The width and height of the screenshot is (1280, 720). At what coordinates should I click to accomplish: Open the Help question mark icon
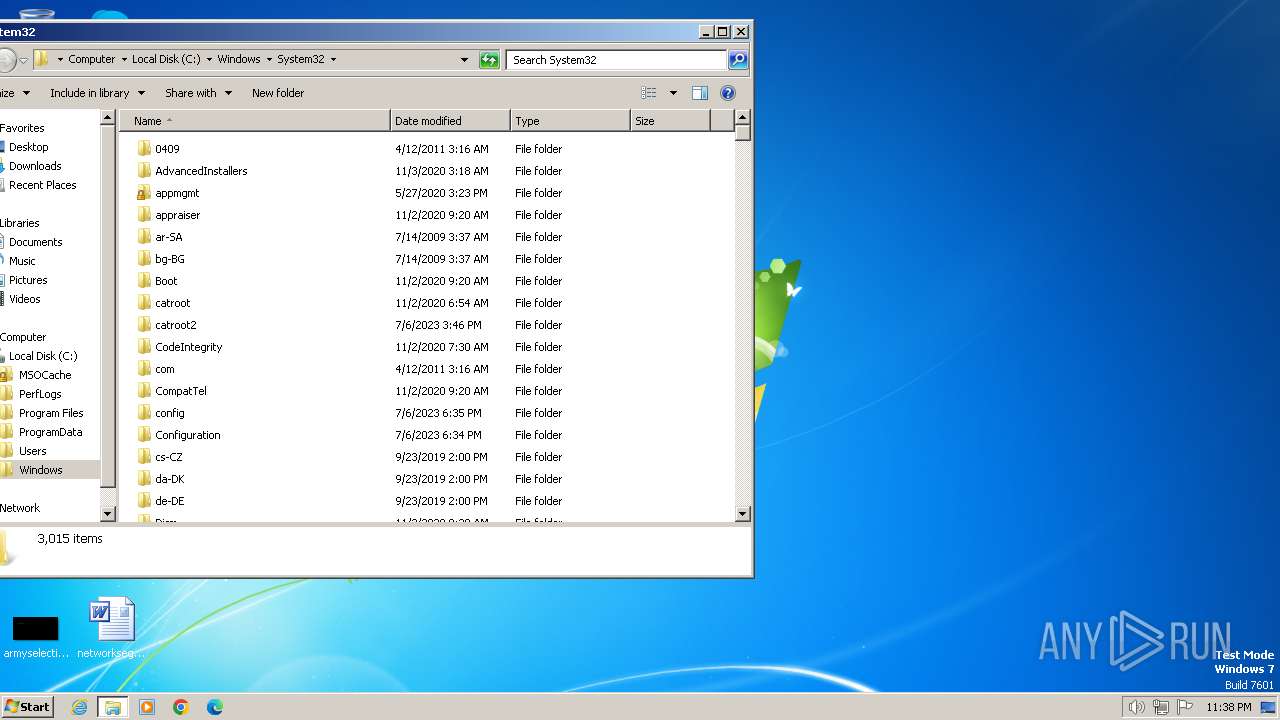[728, 93]
